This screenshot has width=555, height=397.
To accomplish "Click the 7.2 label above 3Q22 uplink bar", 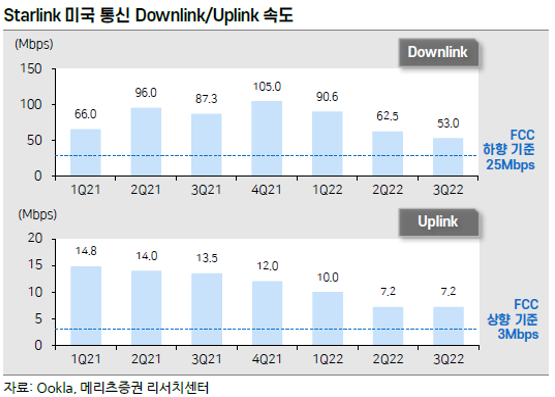I will coord(448,292).
